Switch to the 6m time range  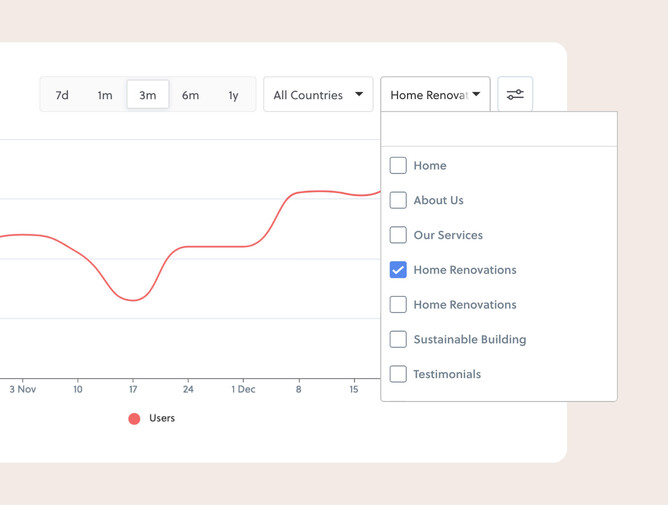point(190,95)
